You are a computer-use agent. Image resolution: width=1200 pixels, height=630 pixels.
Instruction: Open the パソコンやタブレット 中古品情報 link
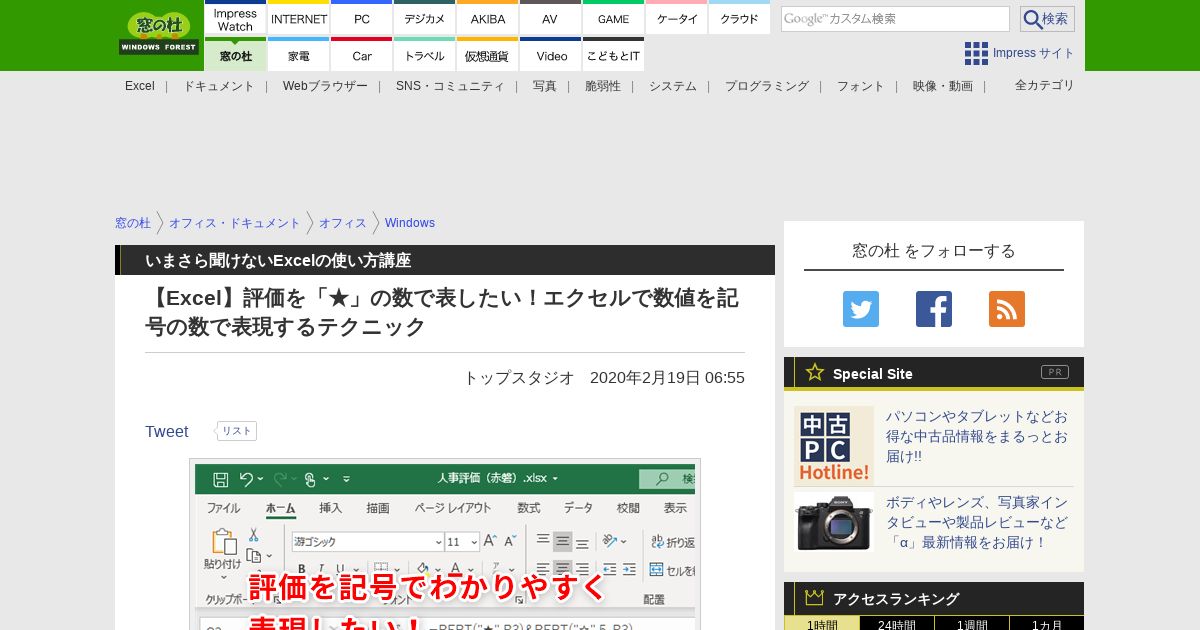tap(977, 436)
